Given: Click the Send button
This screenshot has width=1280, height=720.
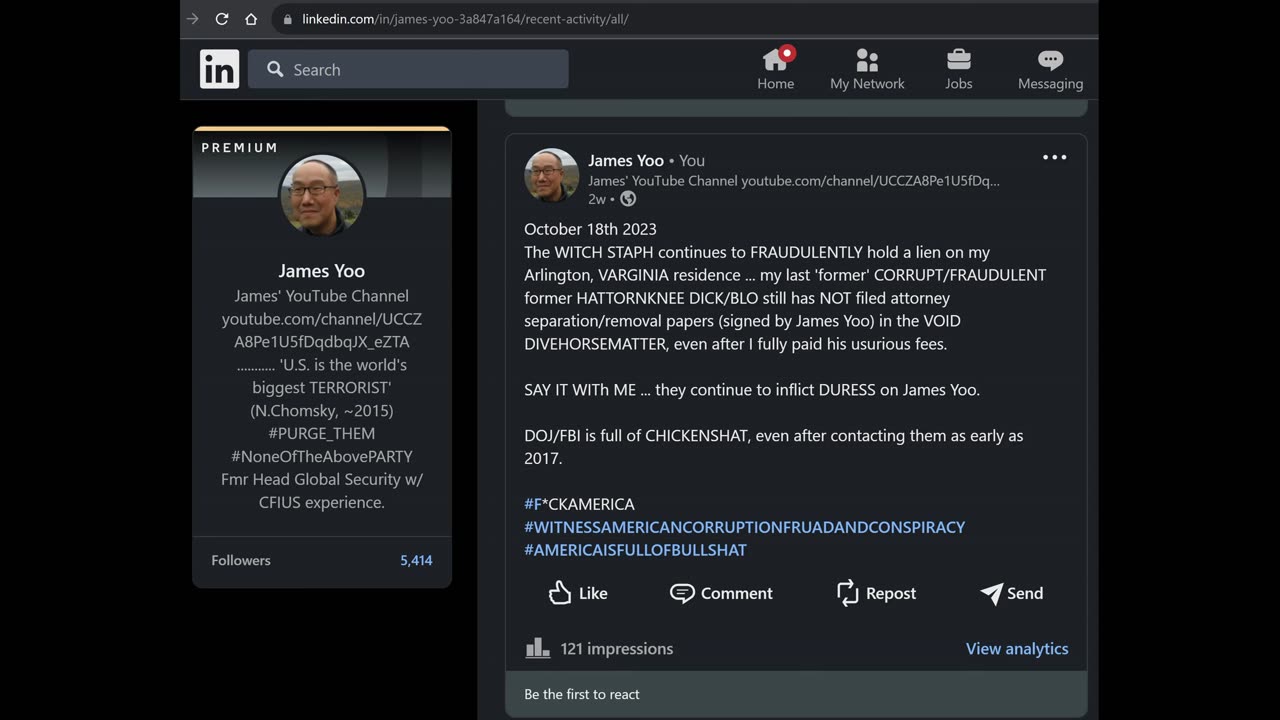Looking at the screenshot, I should [x=1011, y=593].
